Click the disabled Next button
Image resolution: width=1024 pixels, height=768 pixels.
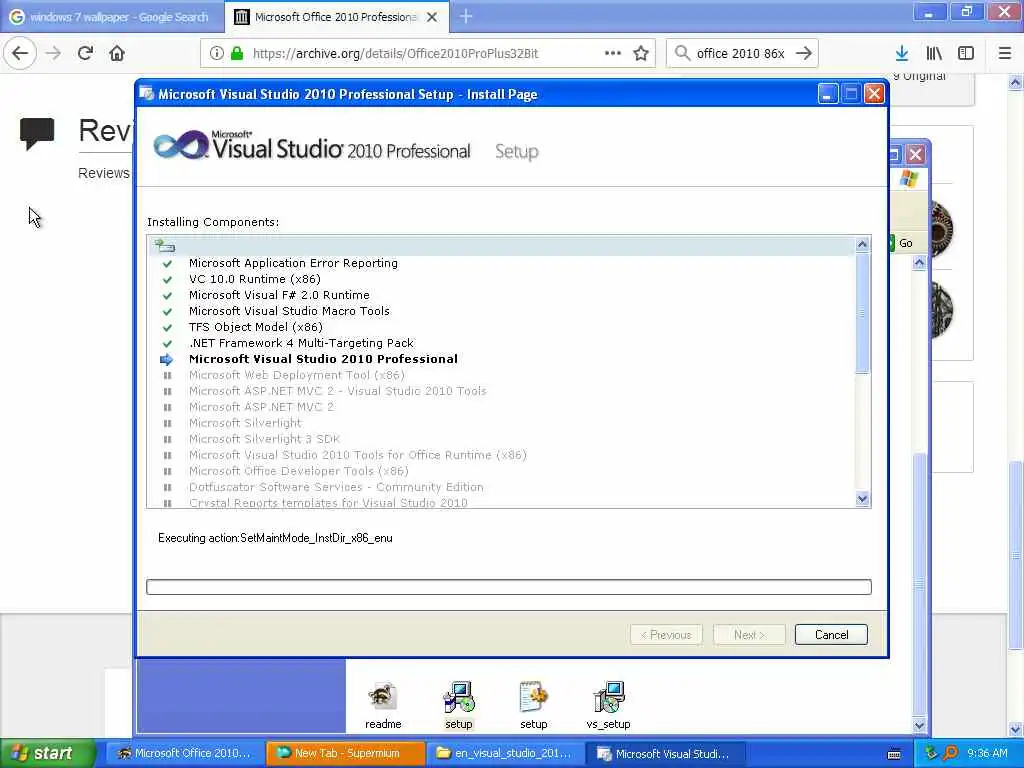coord(748,635)
